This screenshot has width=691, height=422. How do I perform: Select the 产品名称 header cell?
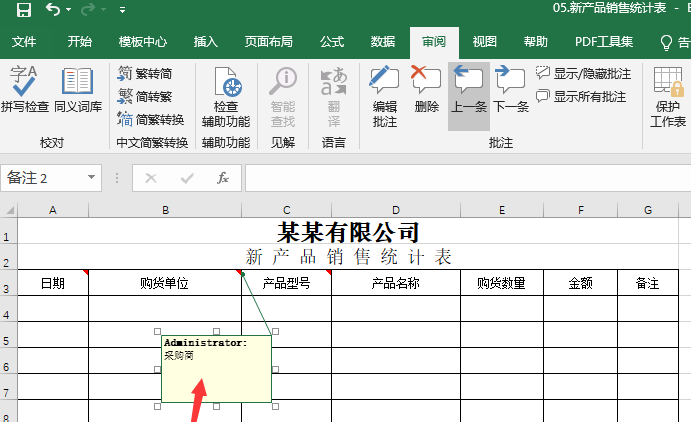(x=396, y=283)
